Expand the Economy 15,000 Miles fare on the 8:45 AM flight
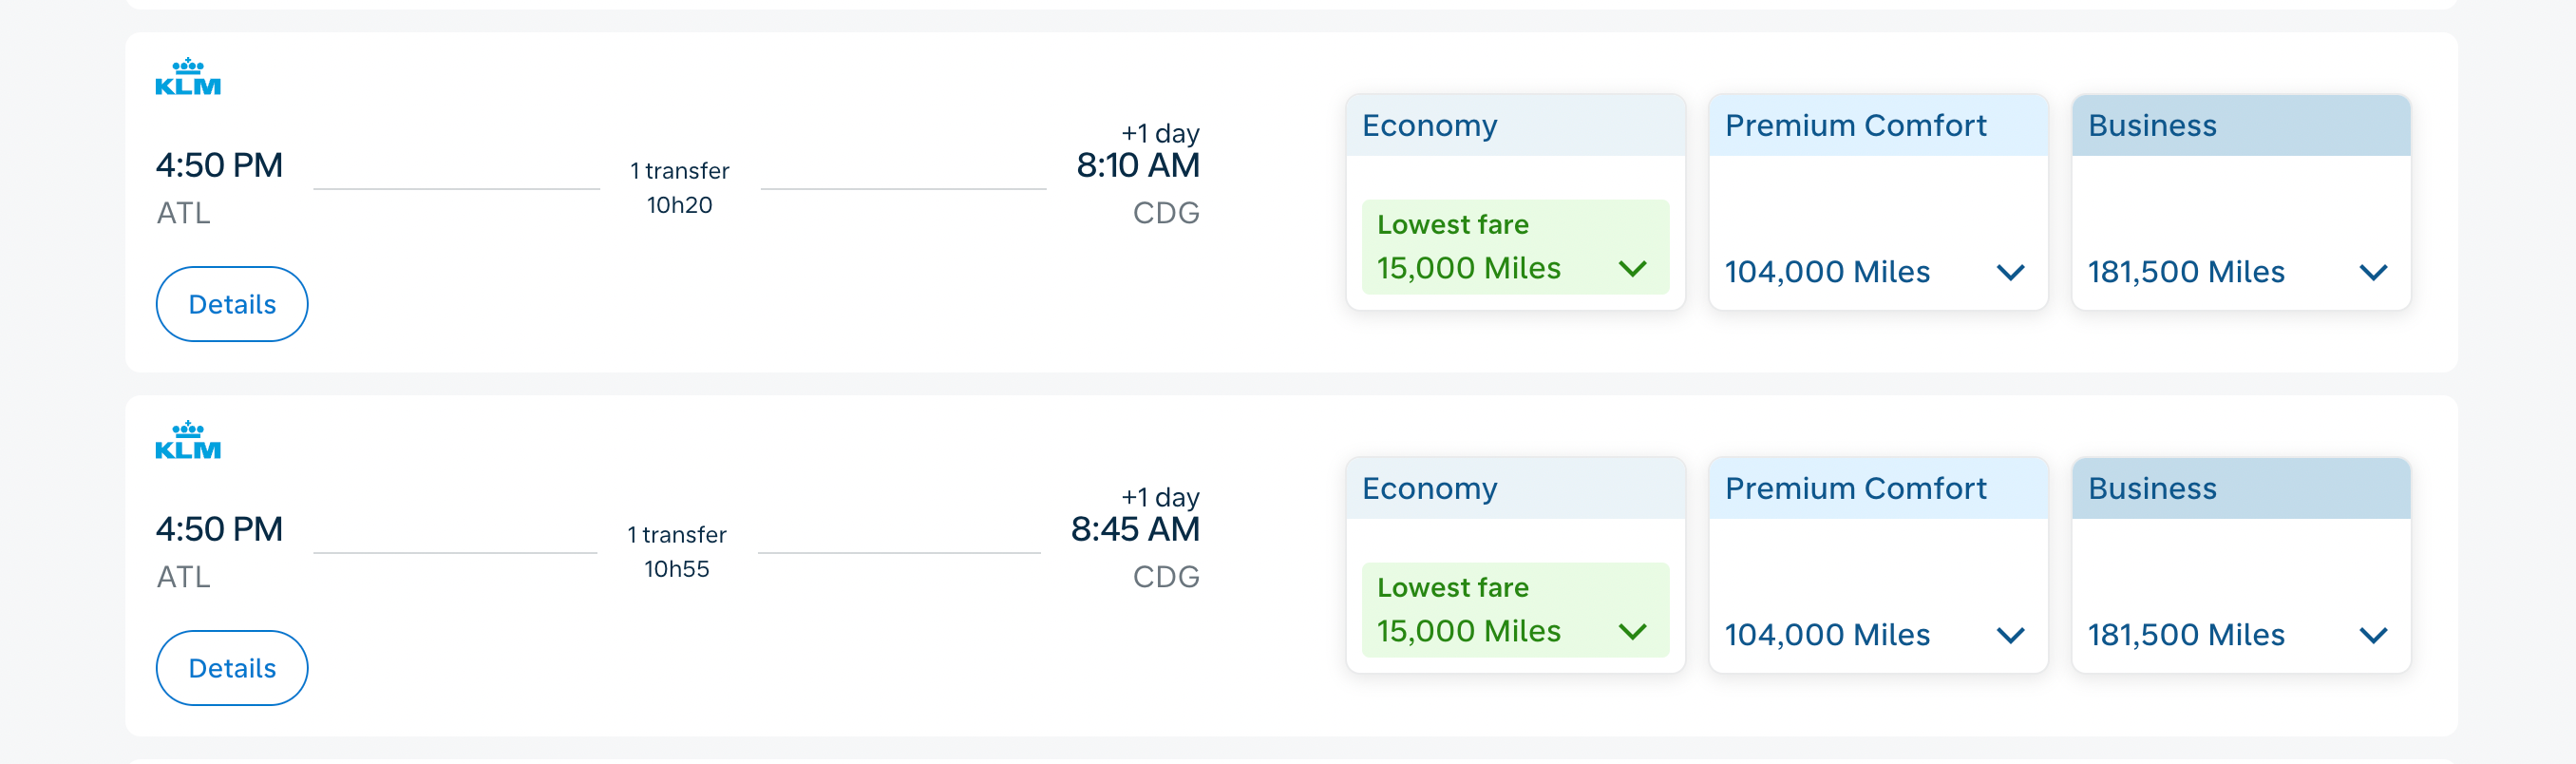Screen dimensions: 2576x764 [1515, 610]
